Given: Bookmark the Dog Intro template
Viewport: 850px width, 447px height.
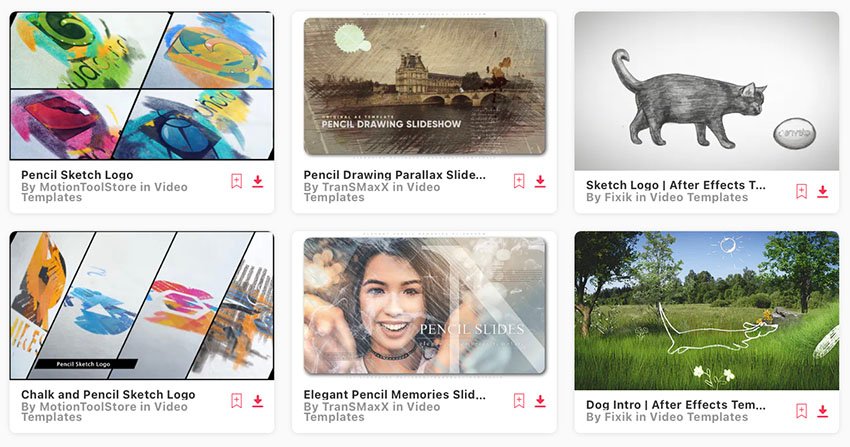Looking at the screenshot, I should [x=801, y=411].
